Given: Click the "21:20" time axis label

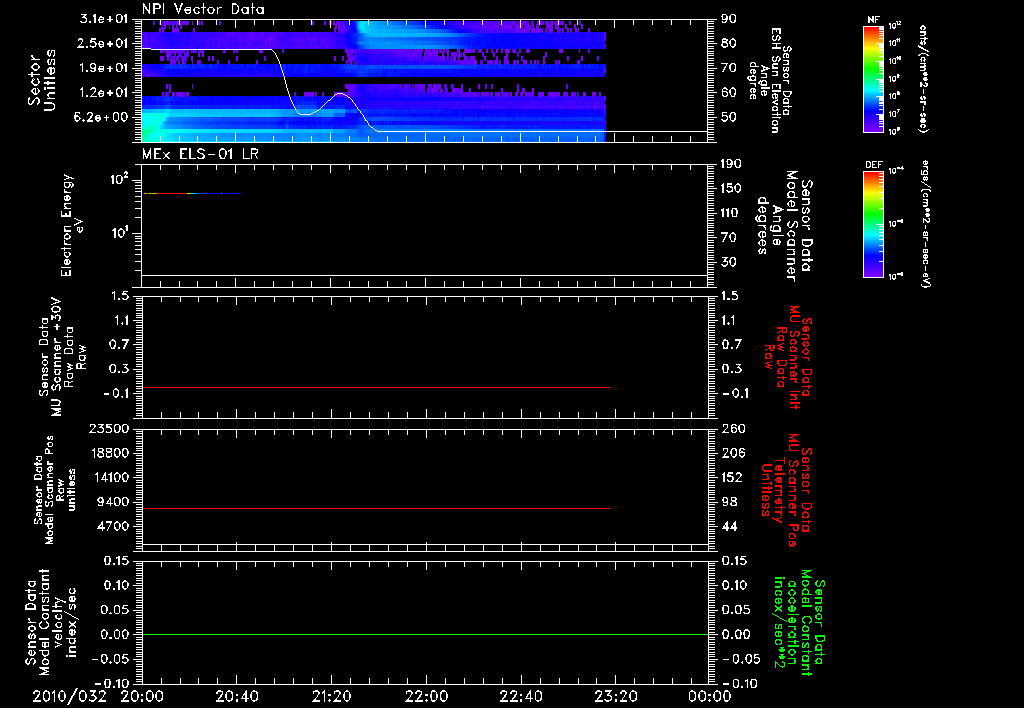Looking at the screenshot, I should click(x=331, y=696).
